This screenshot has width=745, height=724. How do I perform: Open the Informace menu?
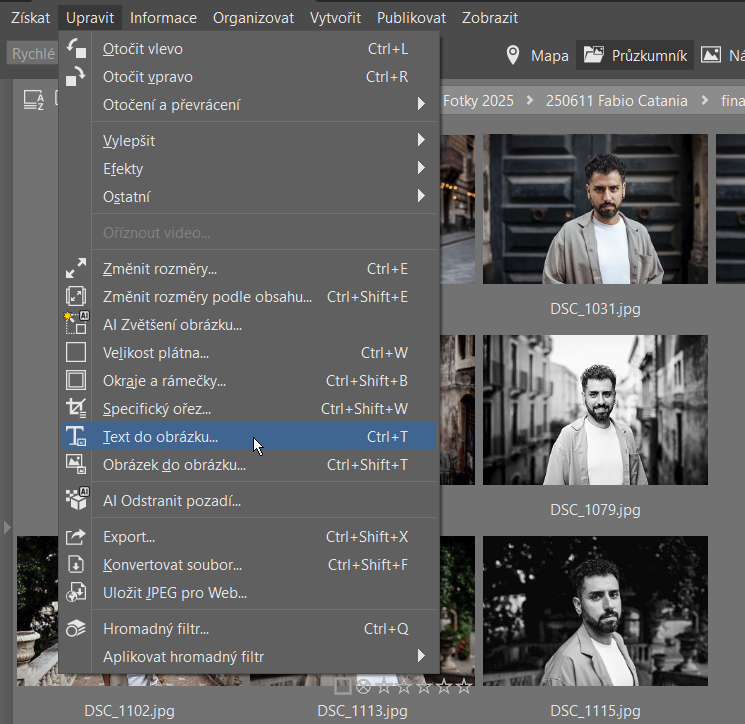[163, 18]
